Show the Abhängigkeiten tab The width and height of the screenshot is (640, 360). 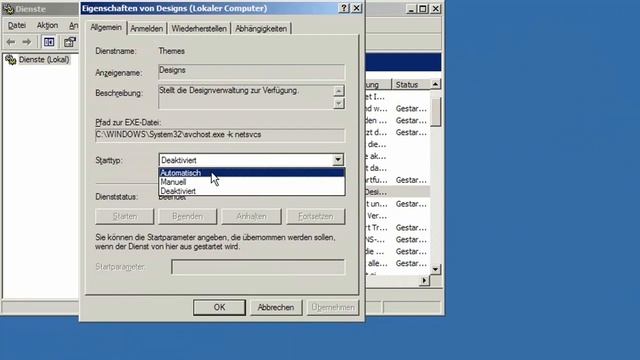(x=261, y=29)
